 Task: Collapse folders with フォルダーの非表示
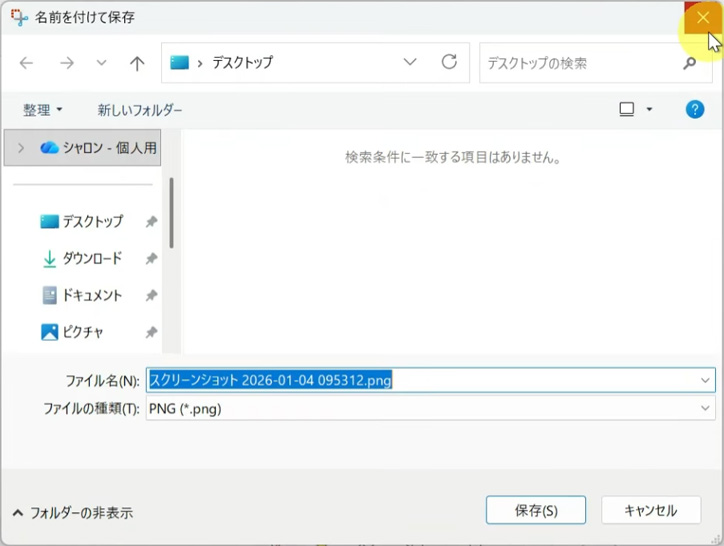point(72,512)
